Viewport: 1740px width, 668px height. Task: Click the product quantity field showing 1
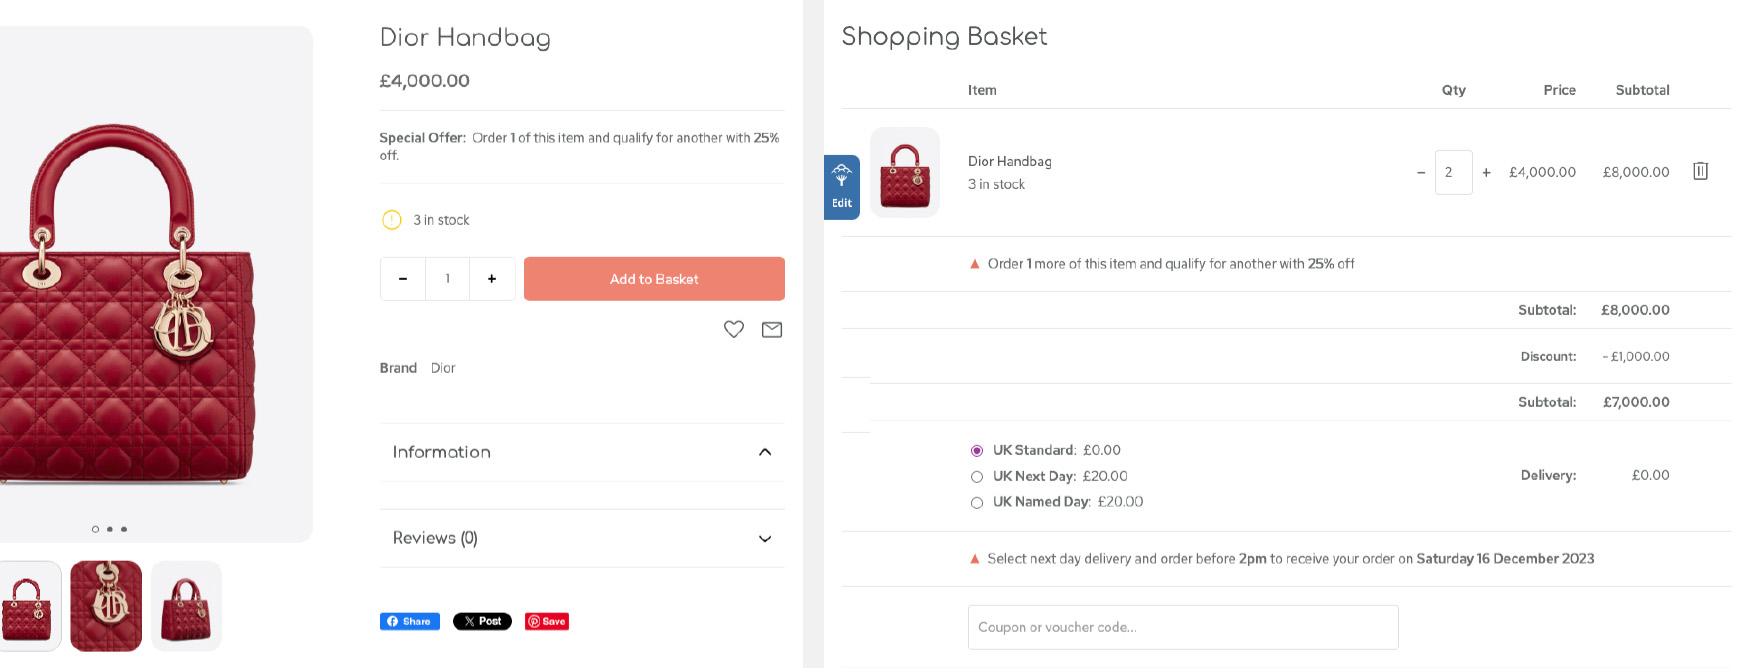[x=447, y=279]
